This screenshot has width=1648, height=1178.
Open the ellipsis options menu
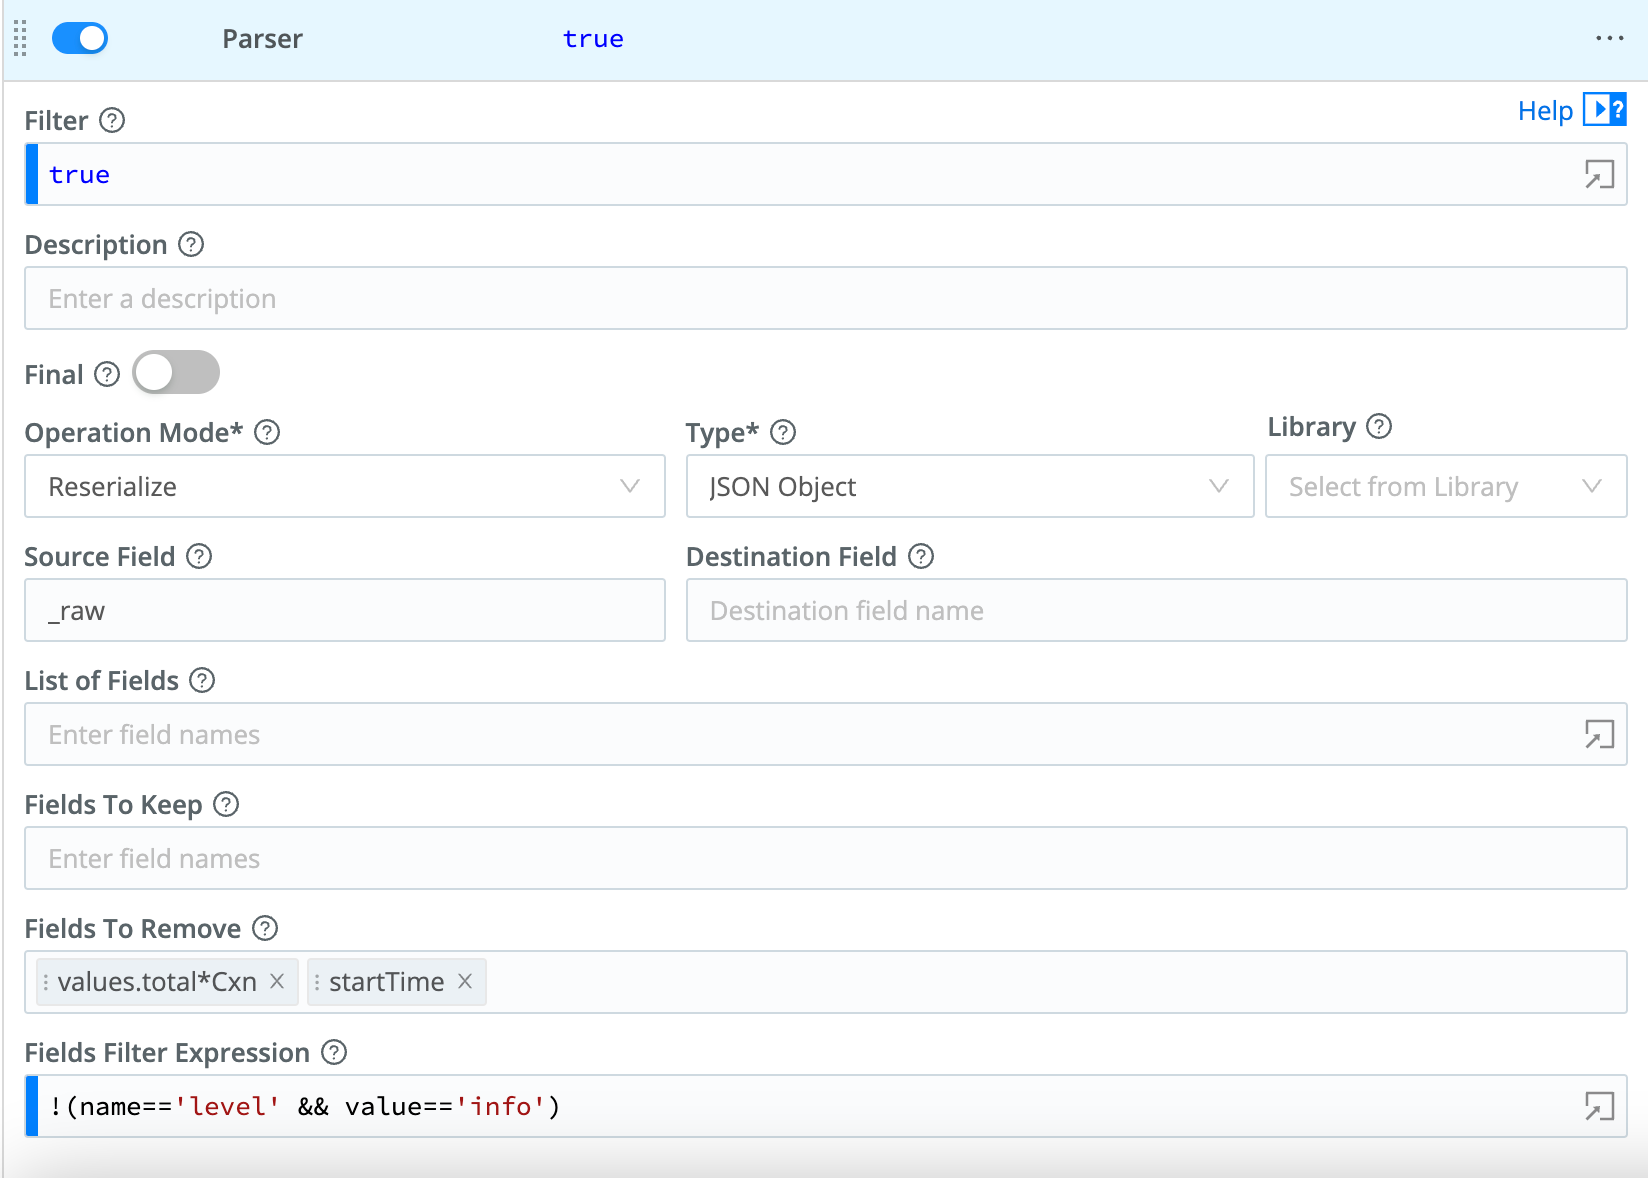[x=1609, y=38]
